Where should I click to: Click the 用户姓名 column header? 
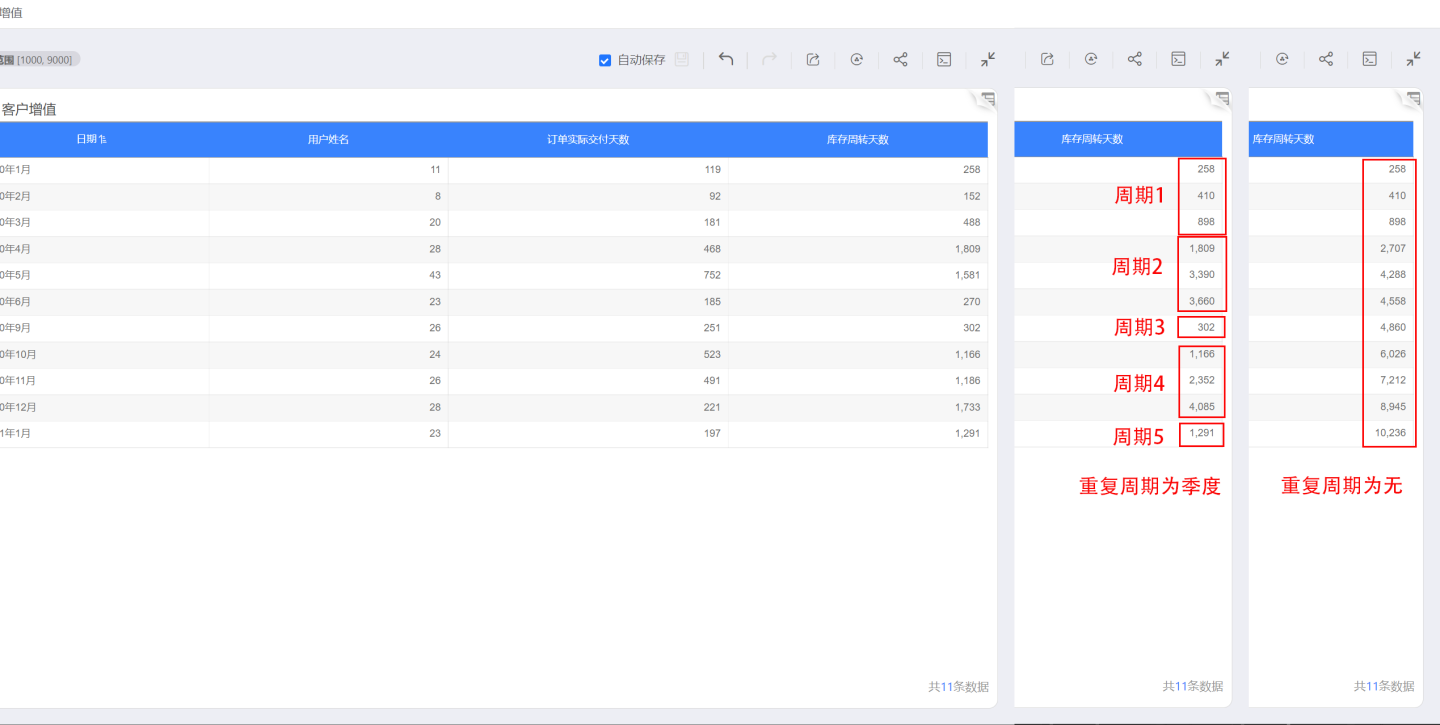[328, 139]
